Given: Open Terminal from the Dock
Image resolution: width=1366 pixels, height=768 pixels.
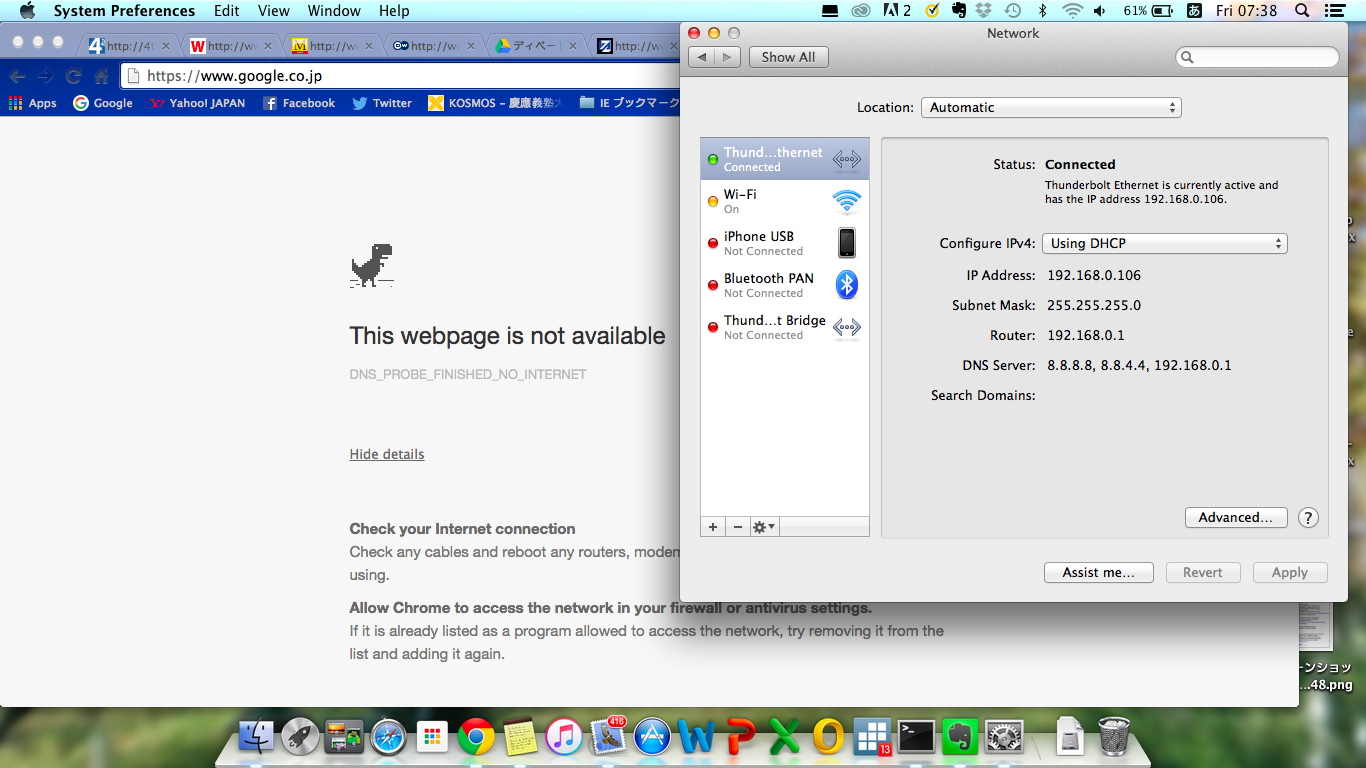Looking at the screenshot, I should pyautogui.click(x=916, y=737).
